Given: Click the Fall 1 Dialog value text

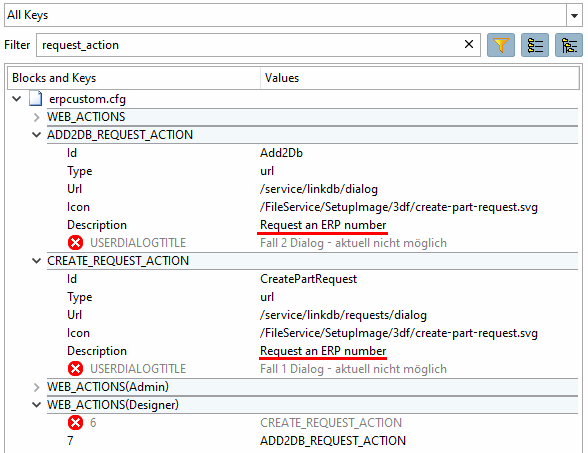Looking at the screenshot, I should point(353,369).
